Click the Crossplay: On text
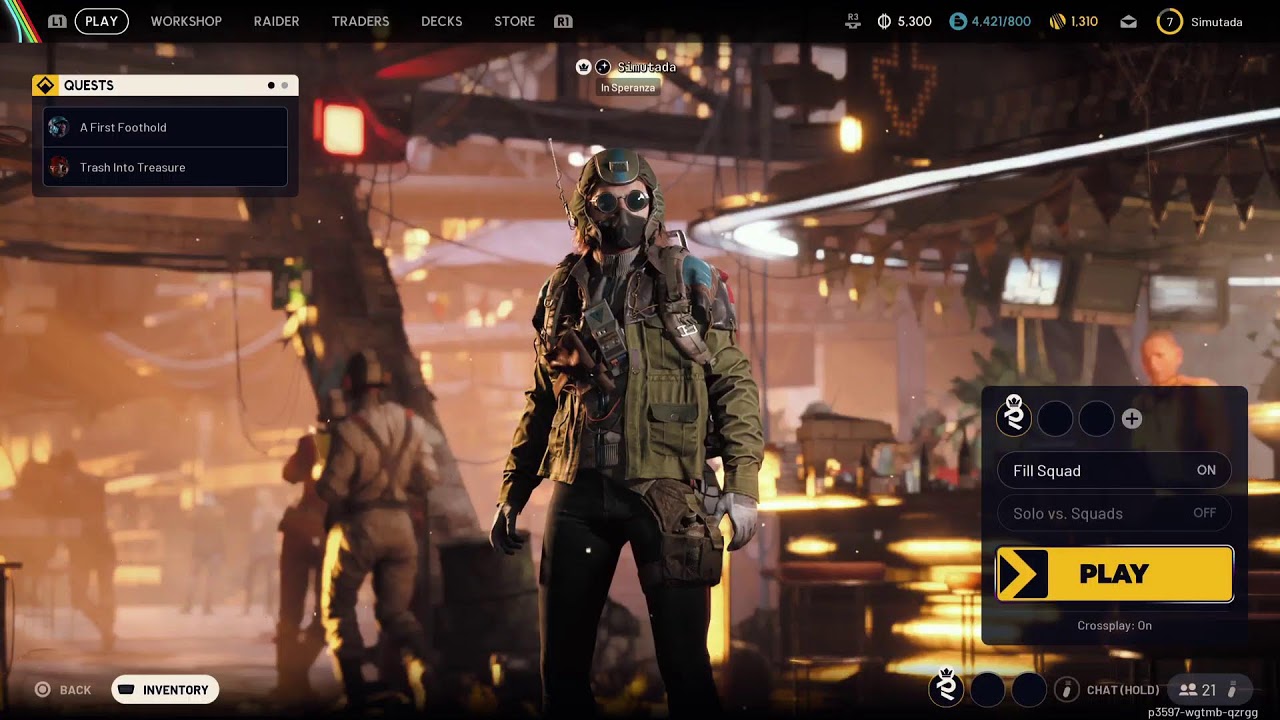 [x=1114, y=625]
